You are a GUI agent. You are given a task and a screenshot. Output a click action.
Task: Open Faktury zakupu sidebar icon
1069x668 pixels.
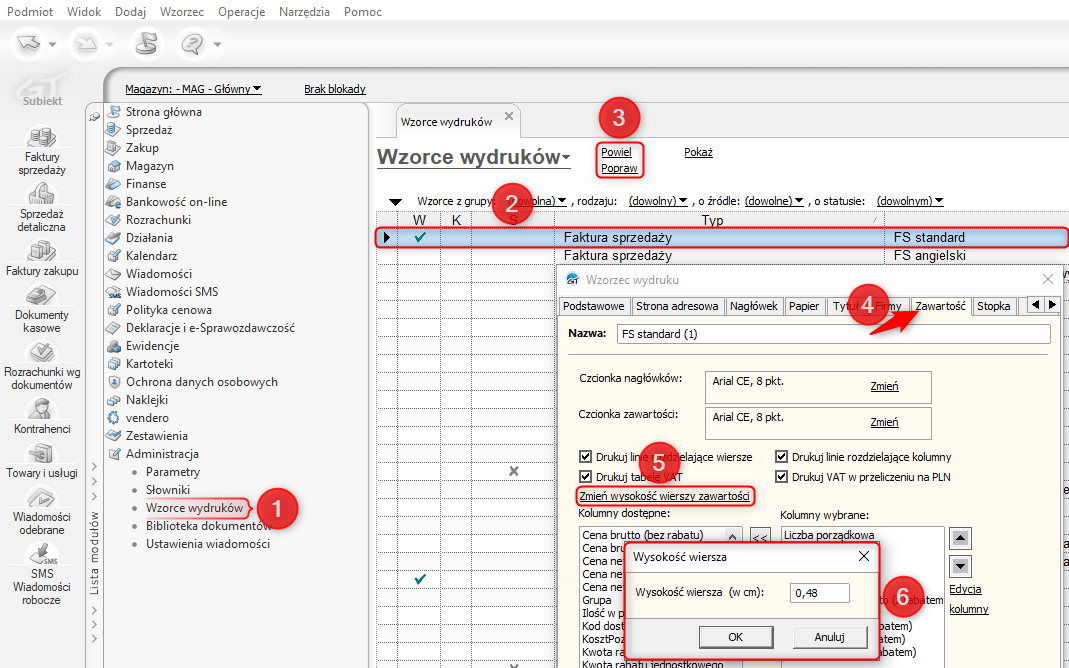(x=42, y=250)
